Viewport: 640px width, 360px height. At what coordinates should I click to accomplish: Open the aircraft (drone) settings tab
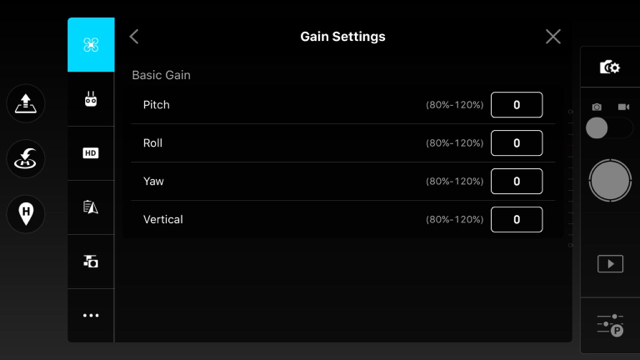[x=91, y=45]
